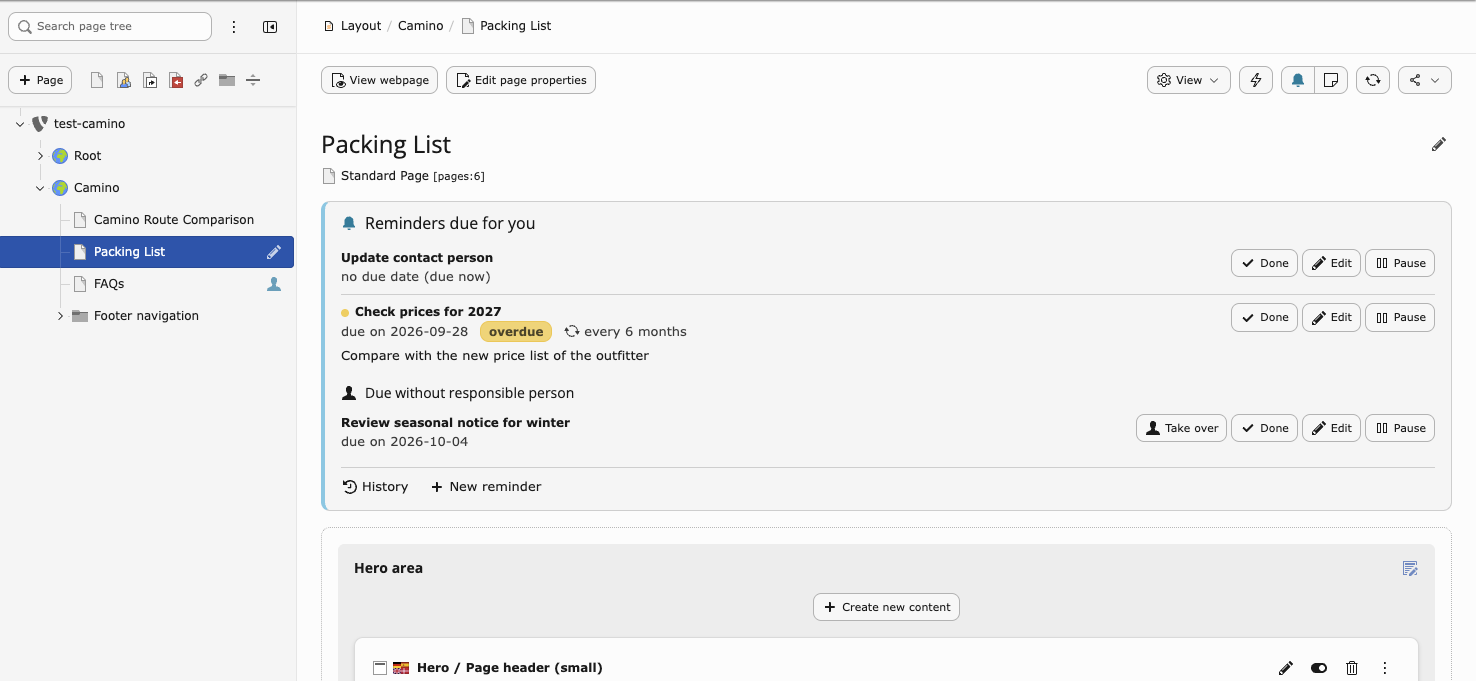Add a new page with the Page button
The image size is (1476, 681).
(x=40, y=80)
